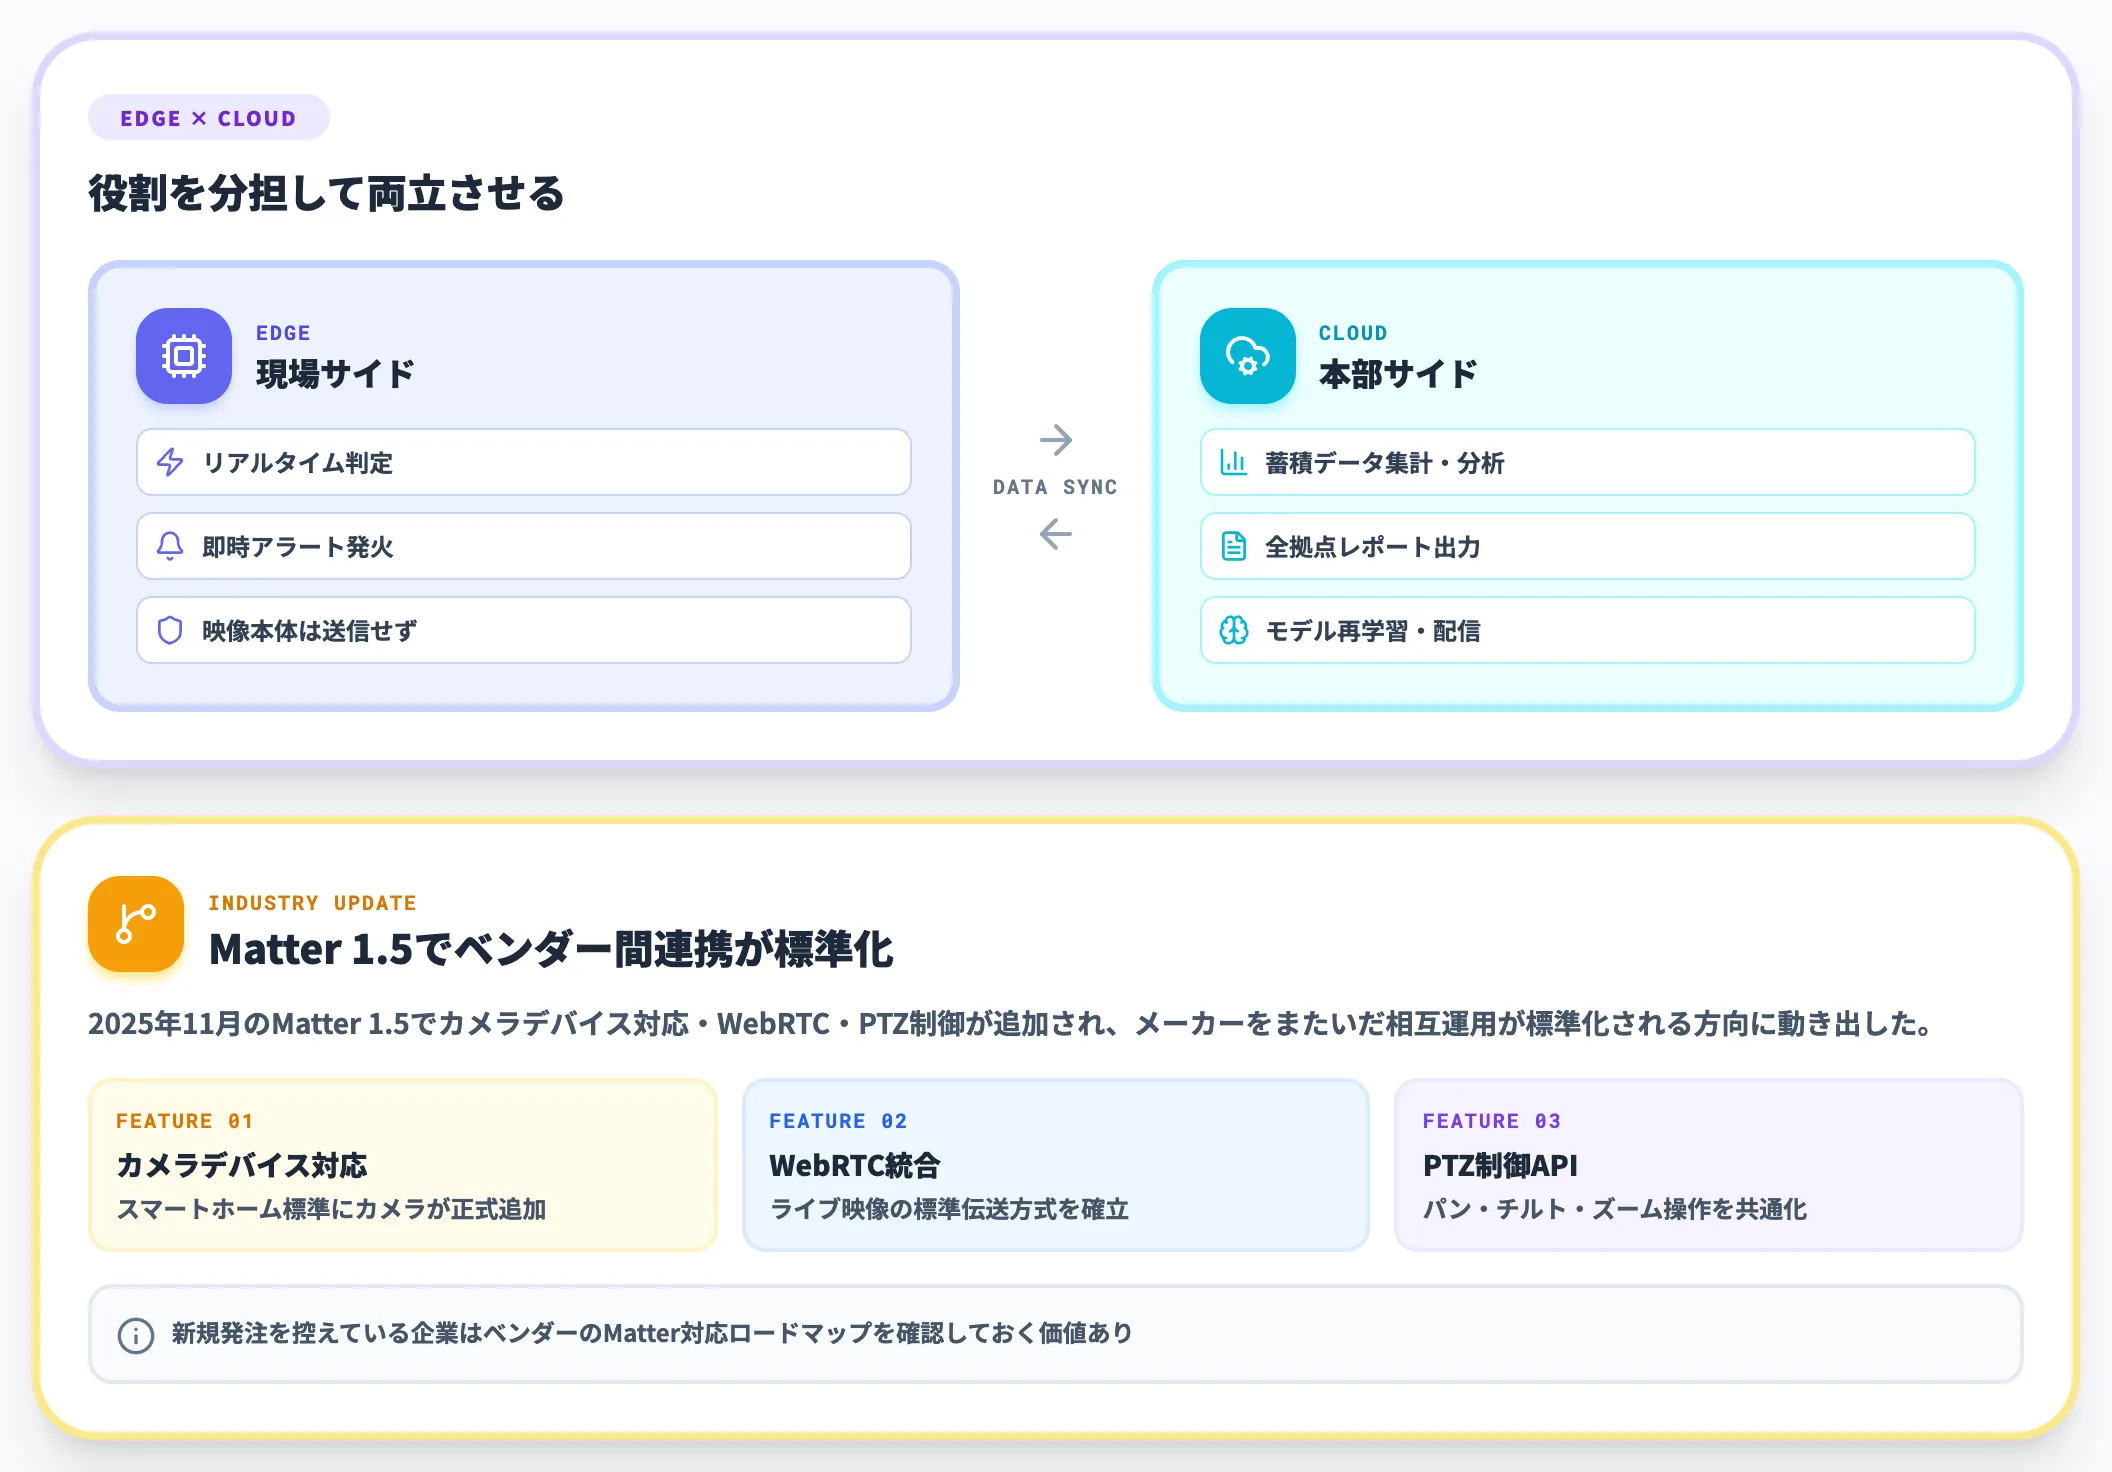
Task: Click the right arrow above DATA SYNC
Action: point(1056,440)
